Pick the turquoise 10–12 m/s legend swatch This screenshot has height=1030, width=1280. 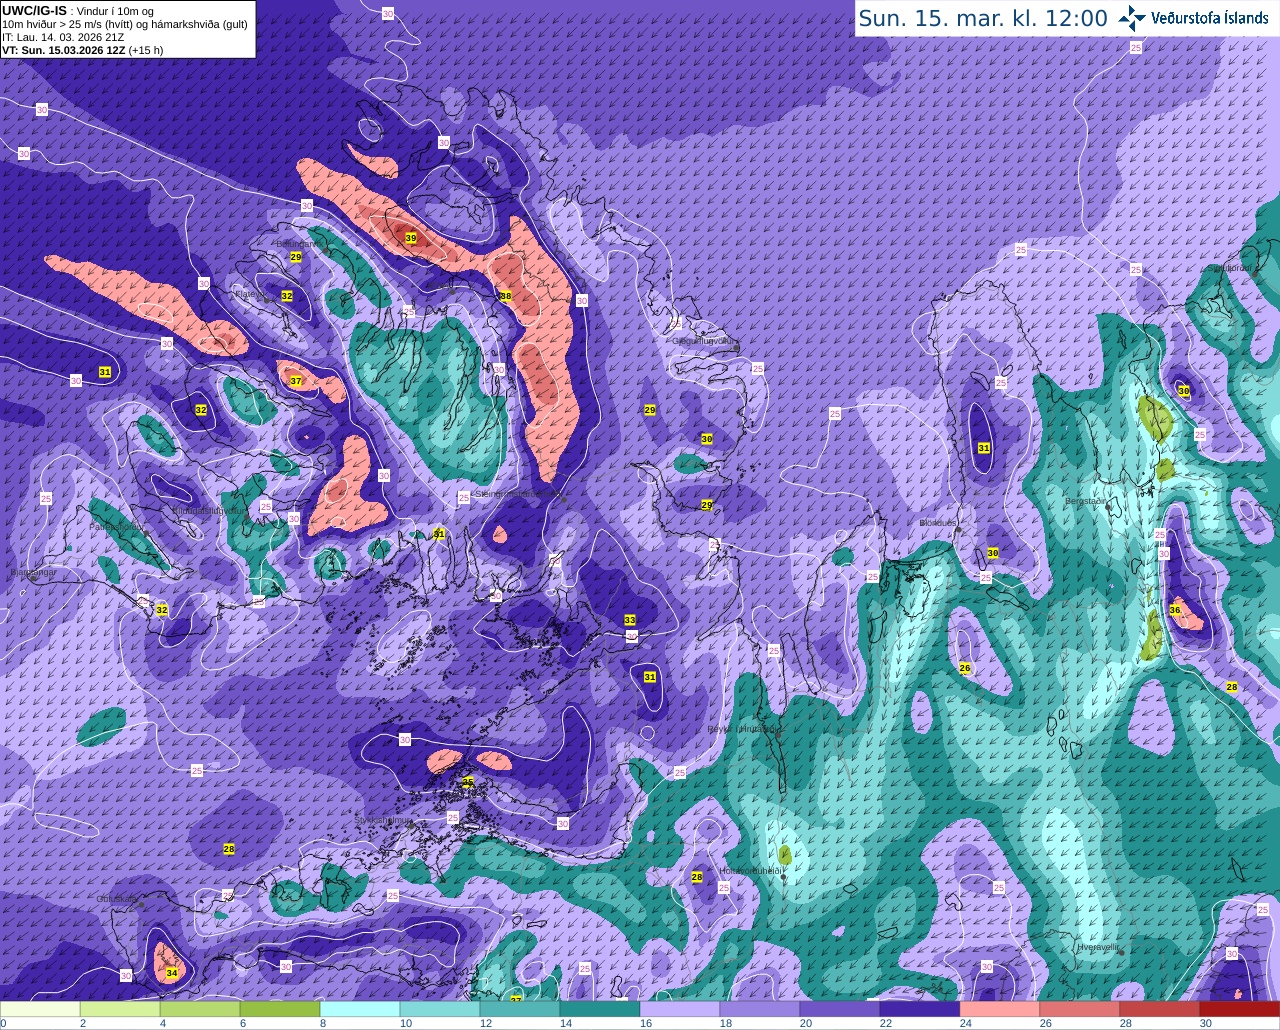pyautogui.click(x=440, y=1009)
